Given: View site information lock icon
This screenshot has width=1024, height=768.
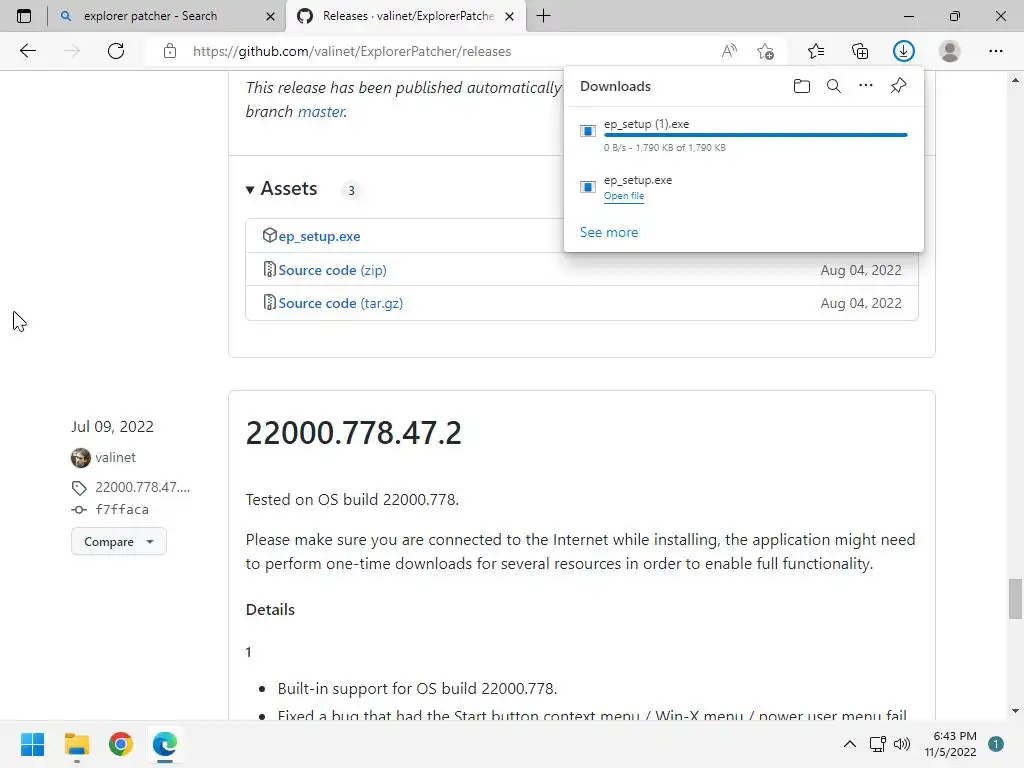Looking at the screenshot, I should coord(170,51).
